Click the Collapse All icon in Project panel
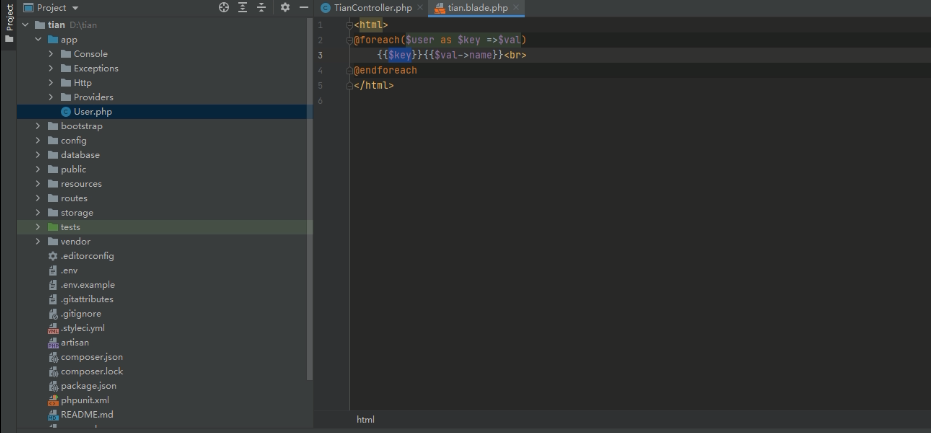Image resolution: width=931 pixels, height=433 pixels. pos(262,7)
